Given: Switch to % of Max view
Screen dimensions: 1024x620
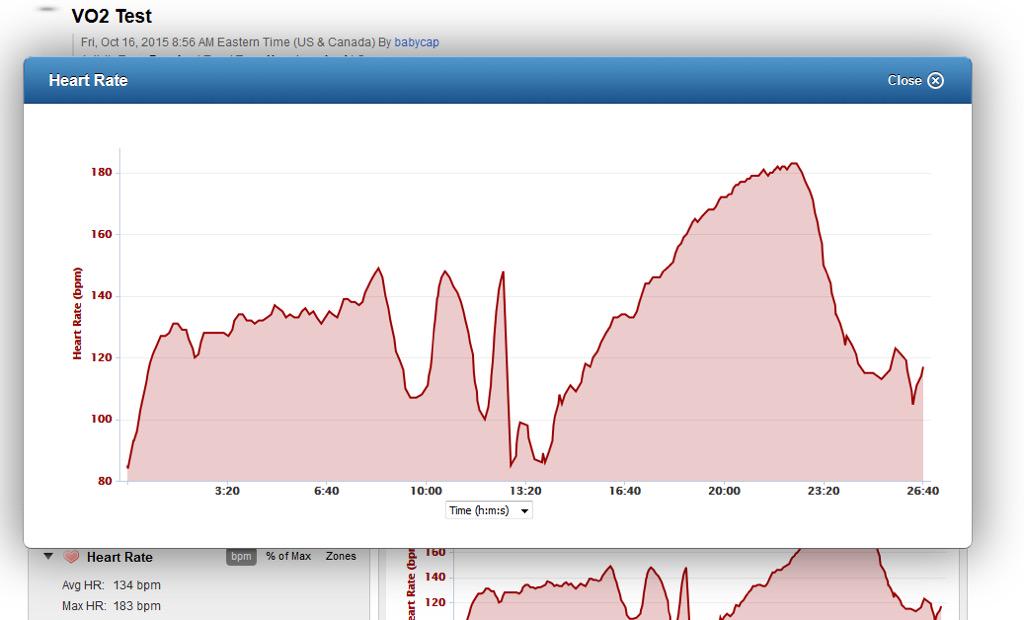Looking at the screenshot, I should [x=288, y=556].
